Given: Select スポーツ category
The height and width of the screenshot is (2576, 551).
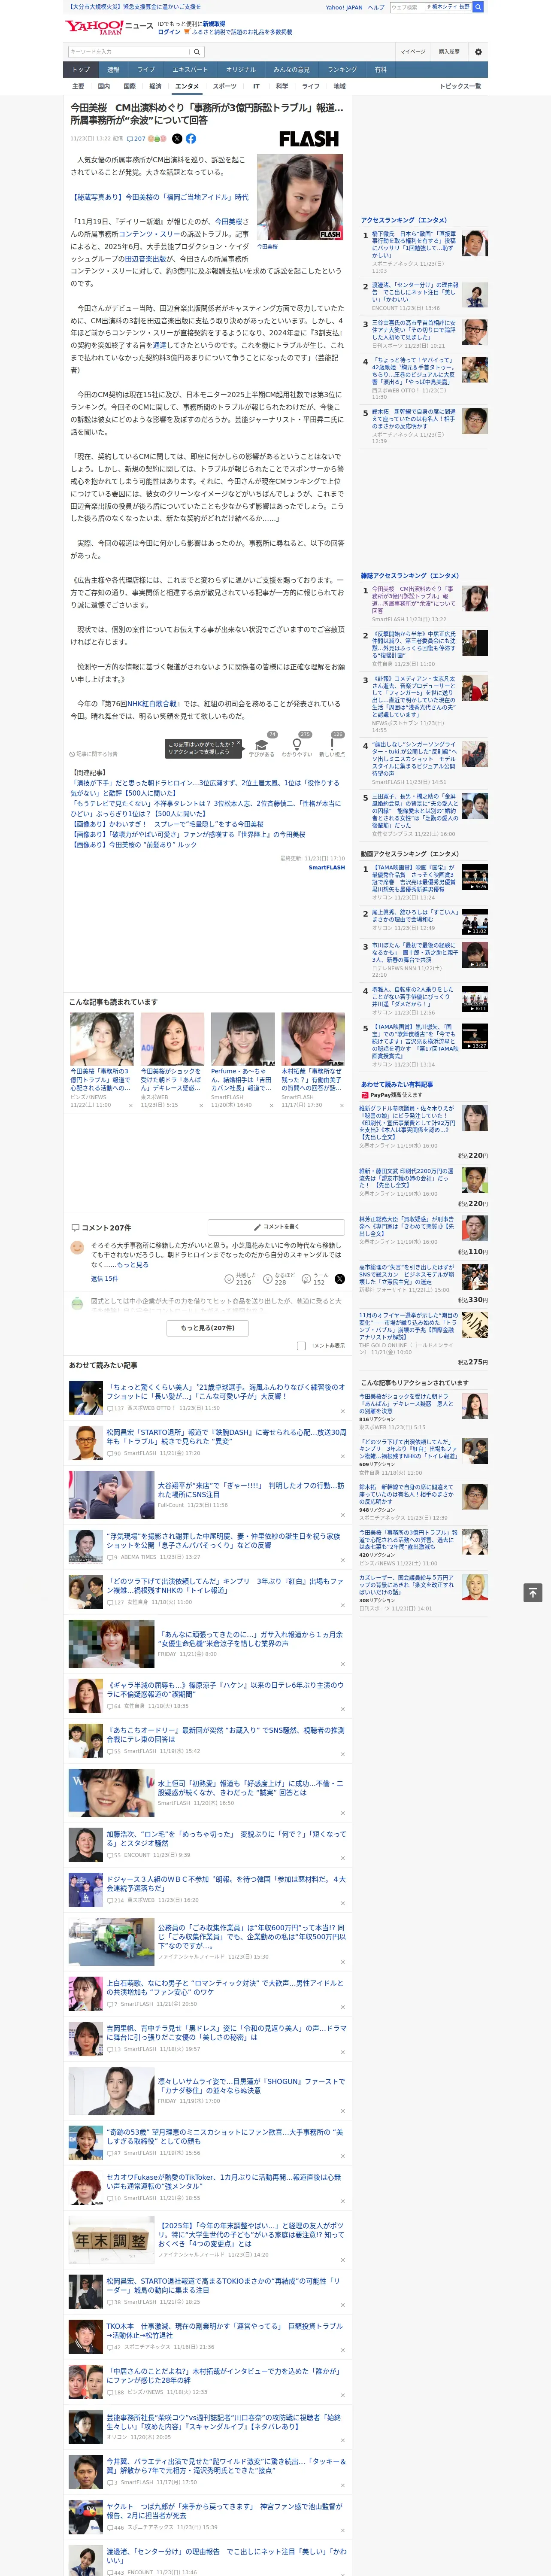Looking at the screenshot, I should pos(224,87).
